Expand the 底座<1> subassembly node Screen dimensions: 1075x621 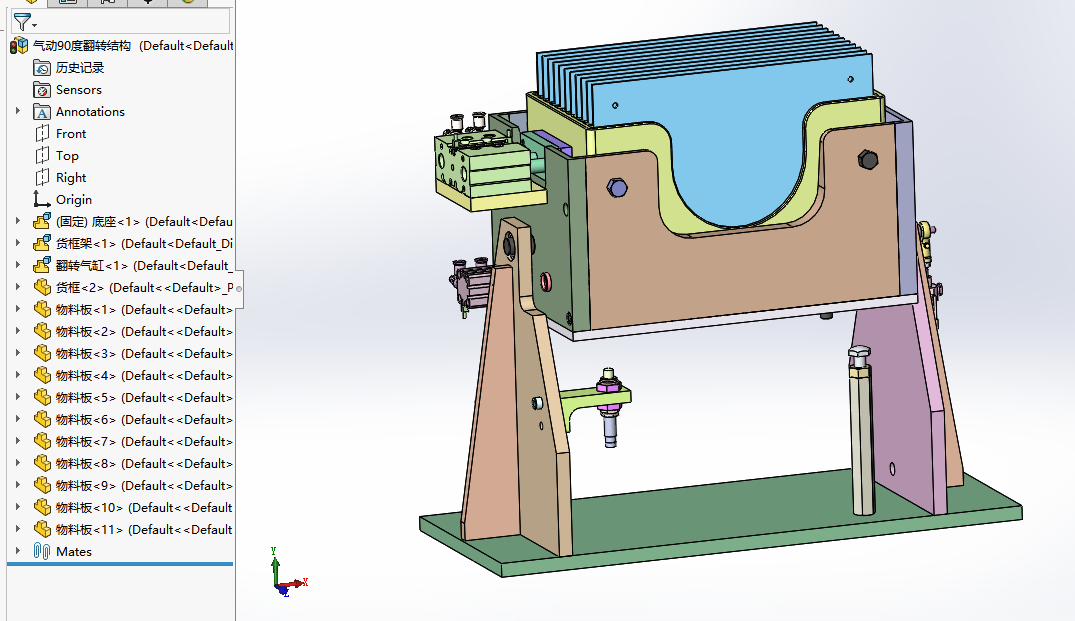pos(18,221)
